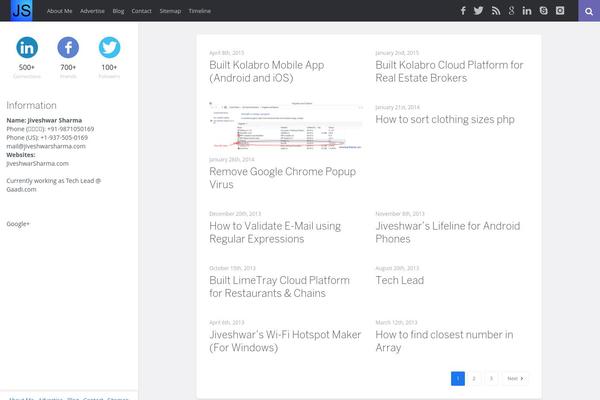
Task: Open the "Tech Lead" post title
Action: pos(399,281)
